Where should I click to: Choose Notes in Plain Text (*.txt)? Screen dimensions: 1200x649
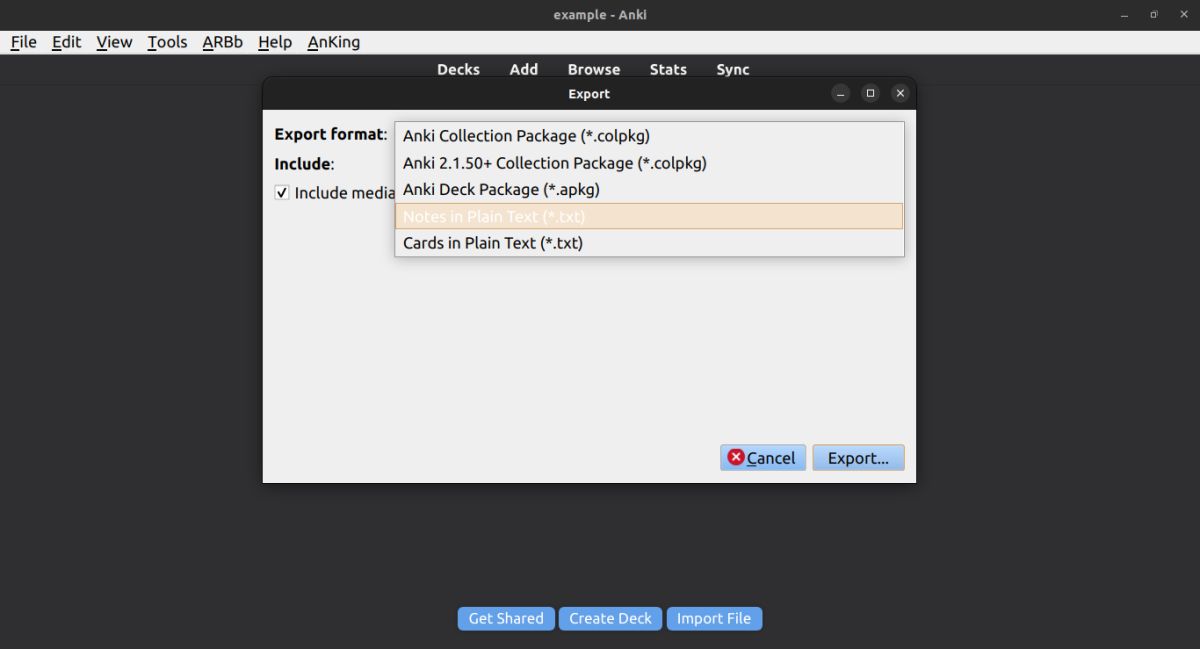pos(649,216)
